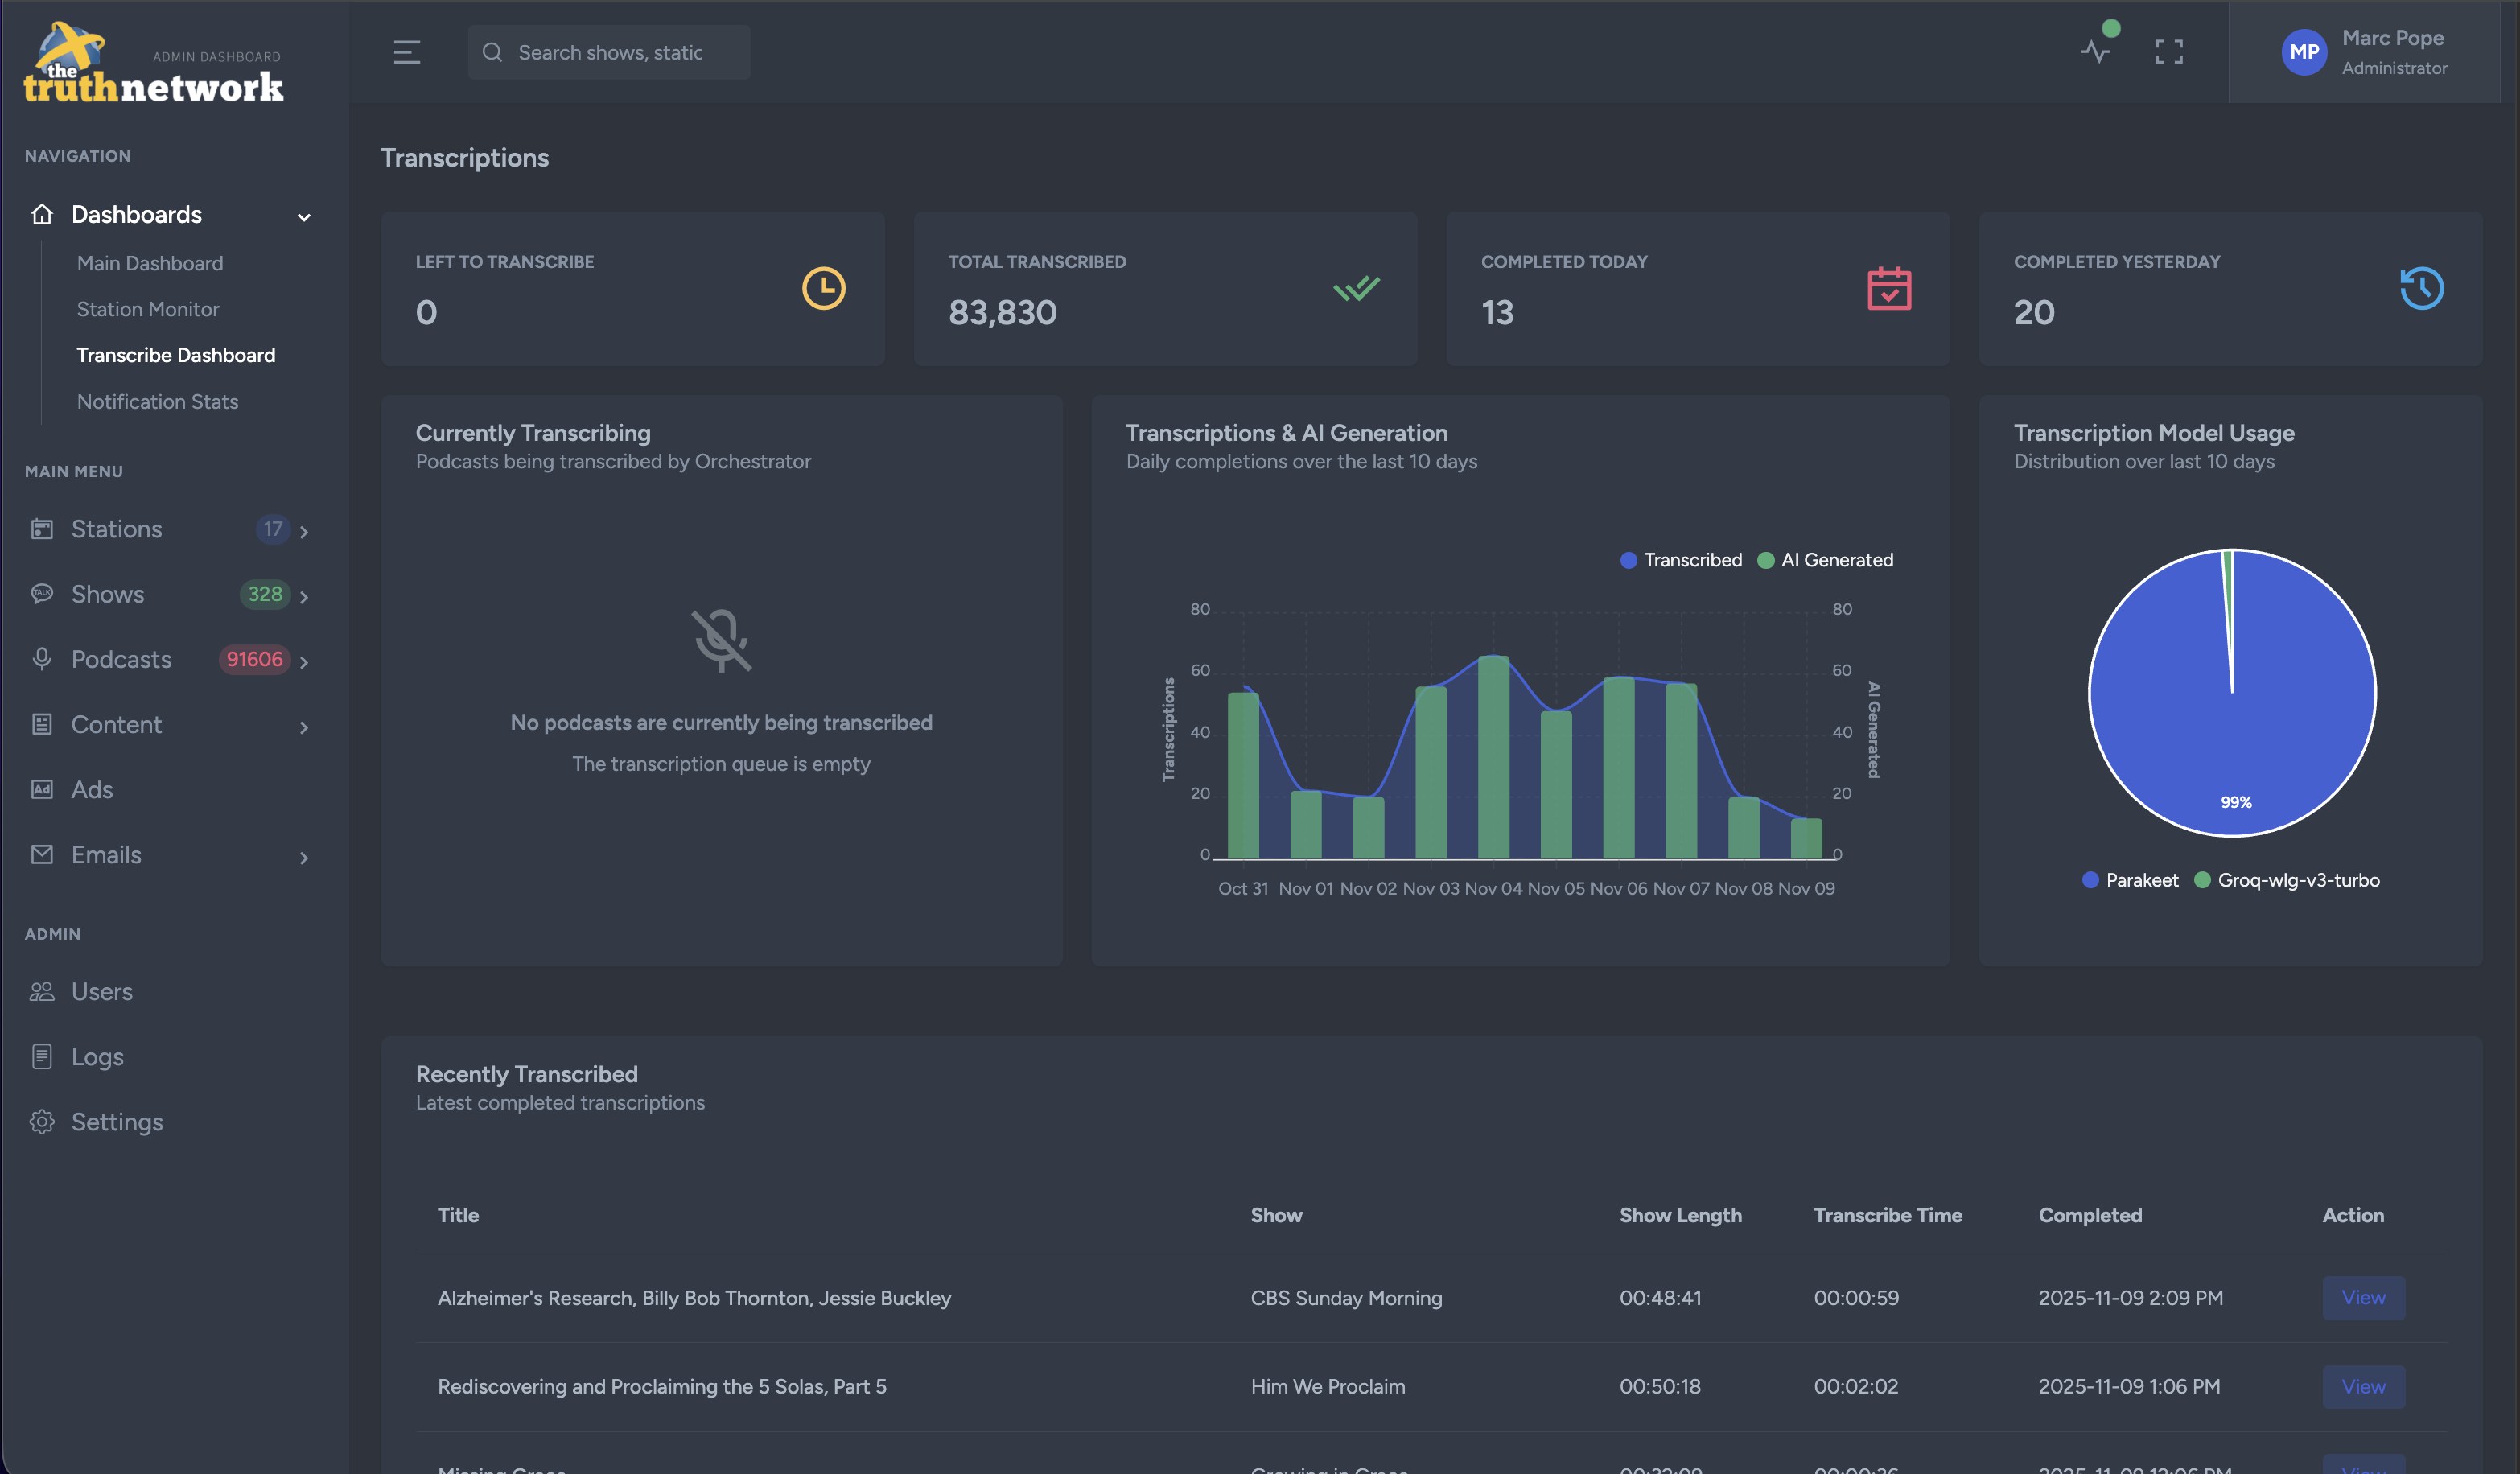Click the hamburger menu toggle icon

[406, 52]
